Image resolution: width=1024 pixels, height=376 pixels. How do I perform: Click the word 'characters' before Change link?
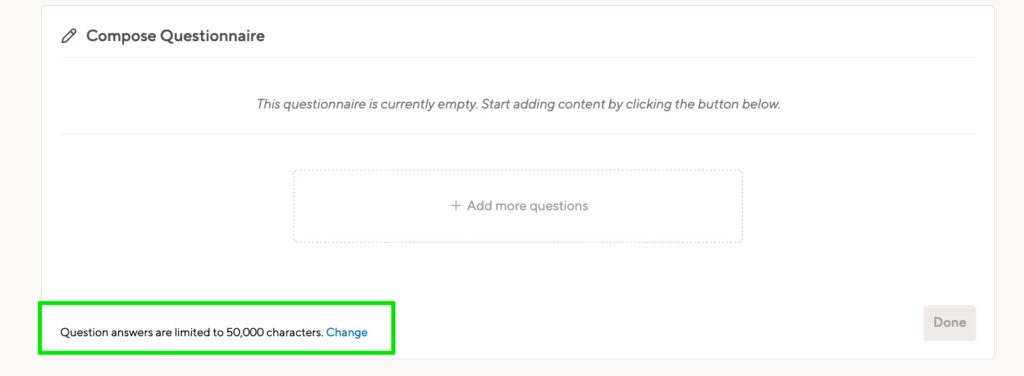click(295, 332)
